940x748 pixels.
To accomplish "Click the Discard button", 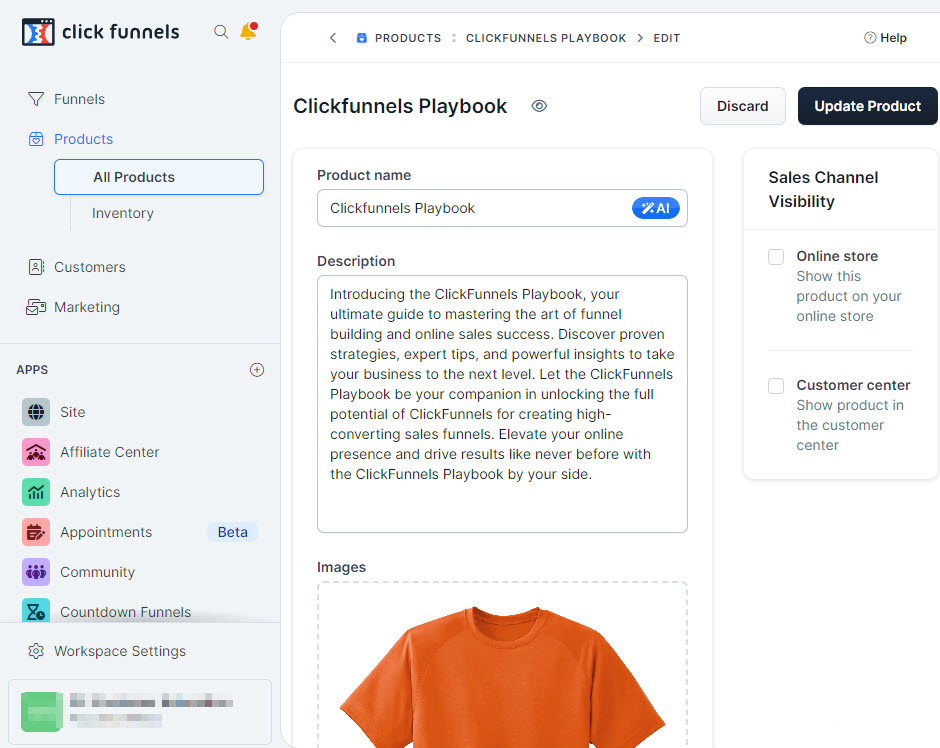I will 742,106.
